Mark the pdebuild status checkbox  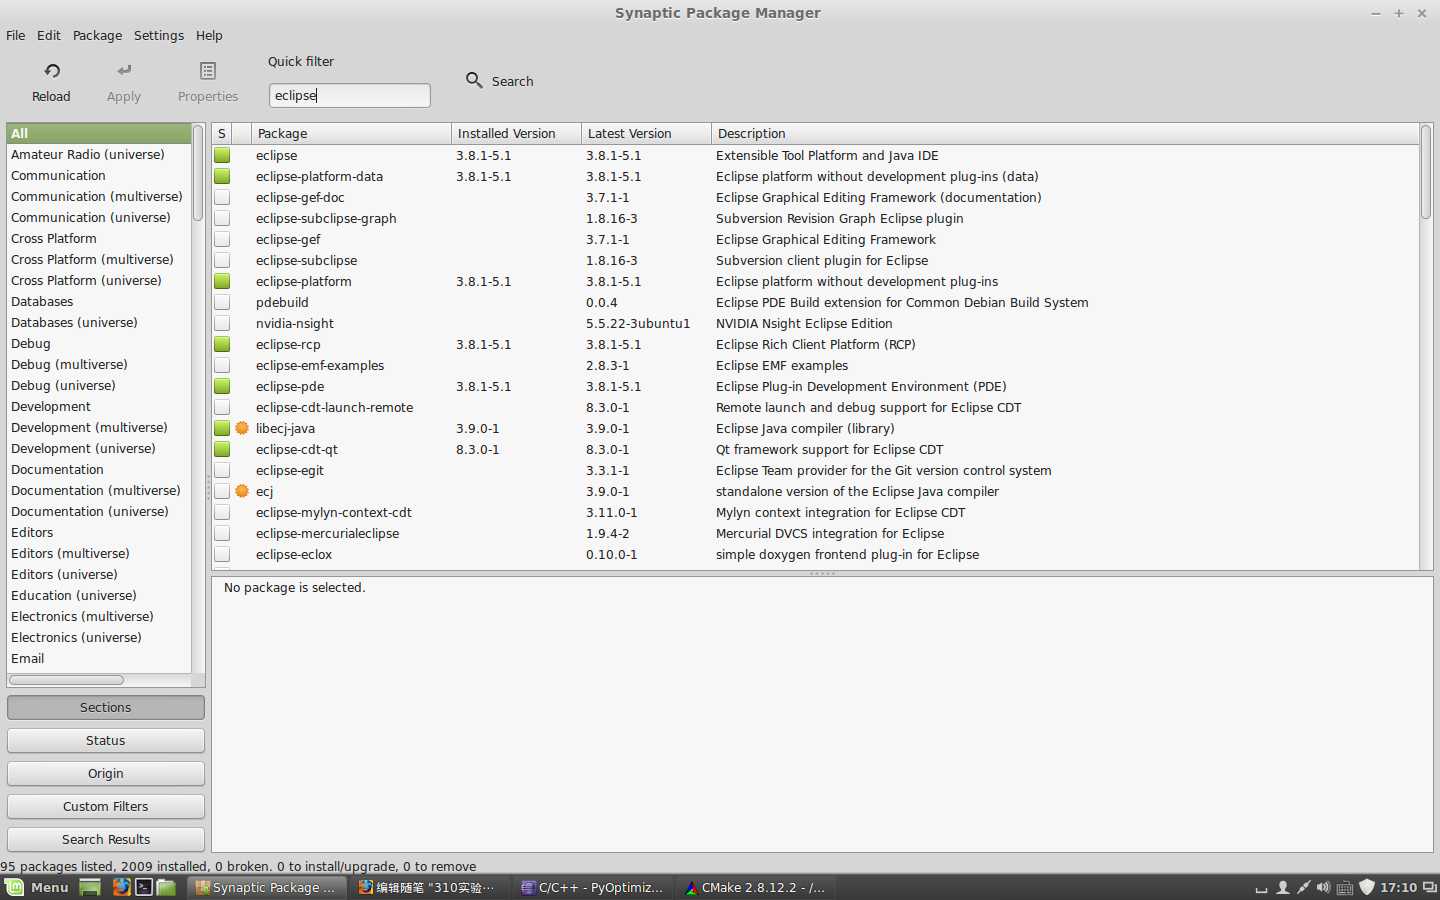coord(222,302)
